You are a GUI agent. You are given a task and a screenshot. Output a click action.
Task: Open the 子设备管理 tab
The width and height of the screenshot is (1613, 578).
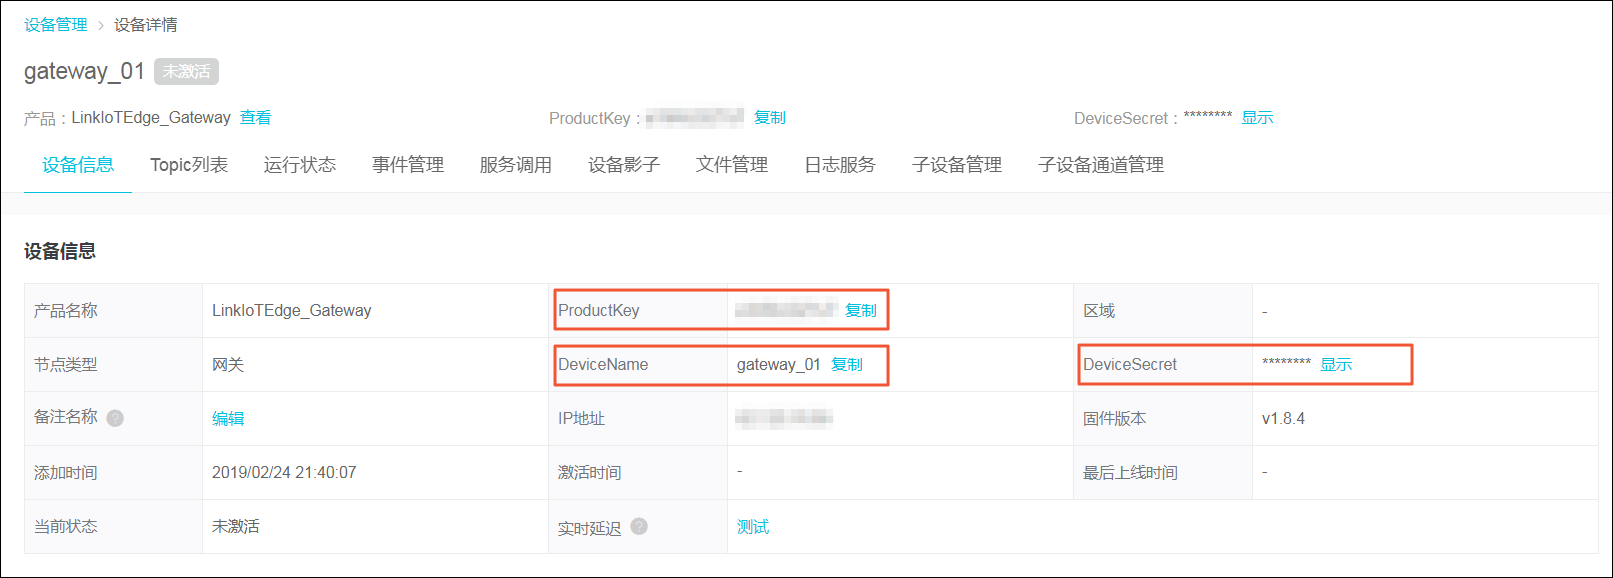click(x=957, y=165)
